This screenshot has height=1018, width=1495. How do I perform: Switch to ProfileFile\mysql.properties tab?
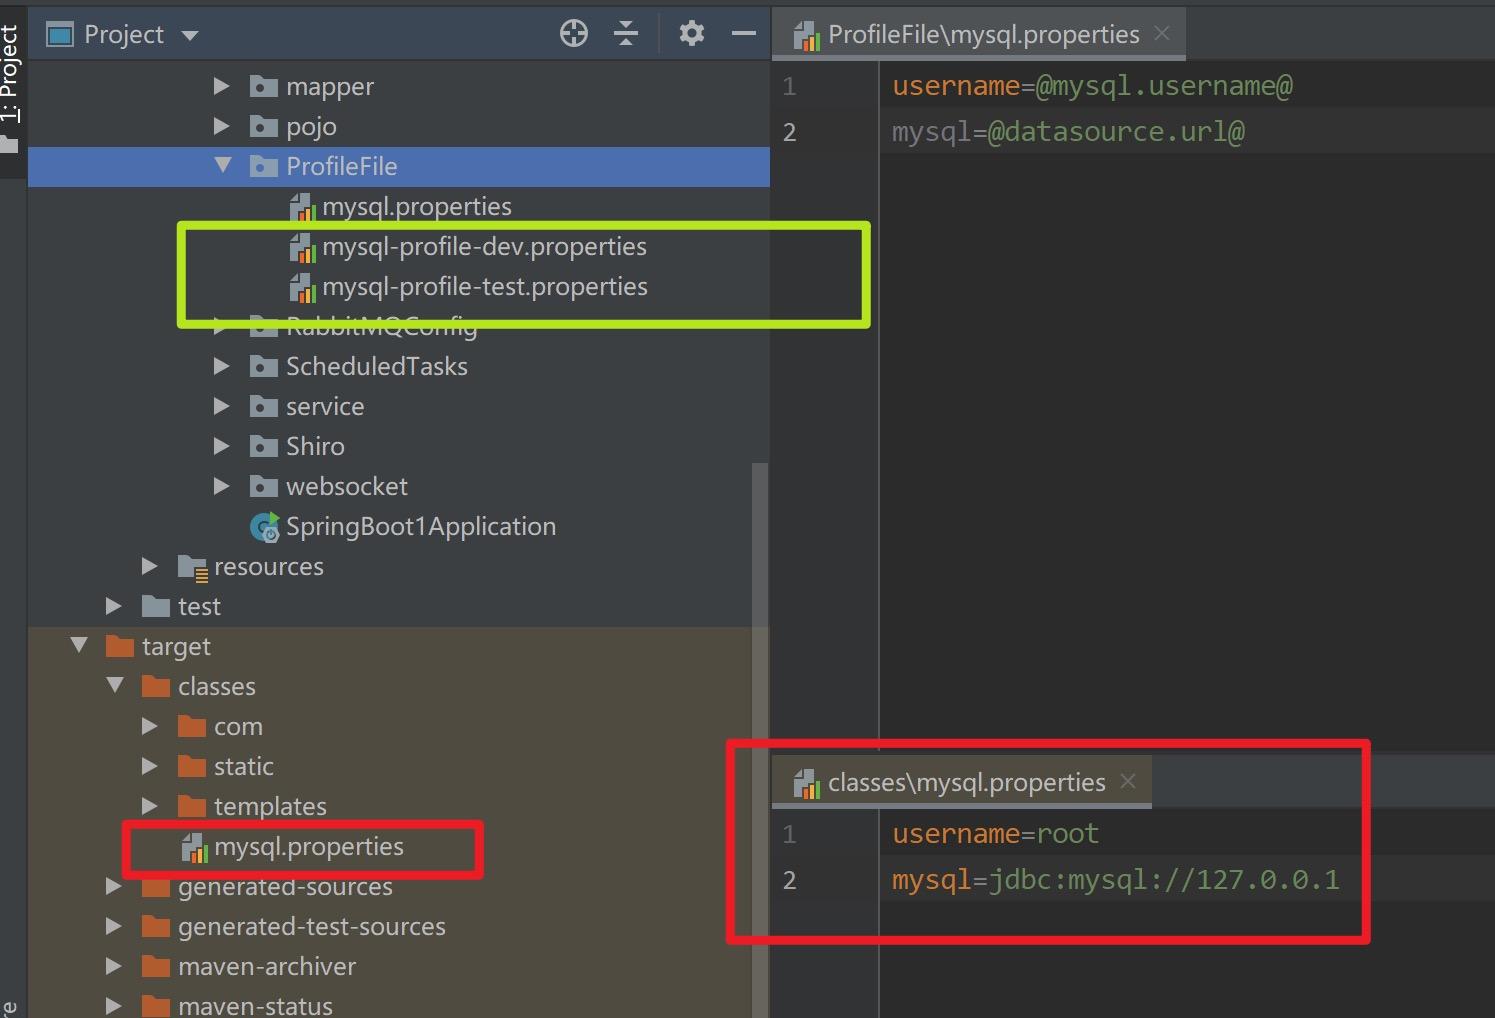pyautogui.click(x=982, y=35)
